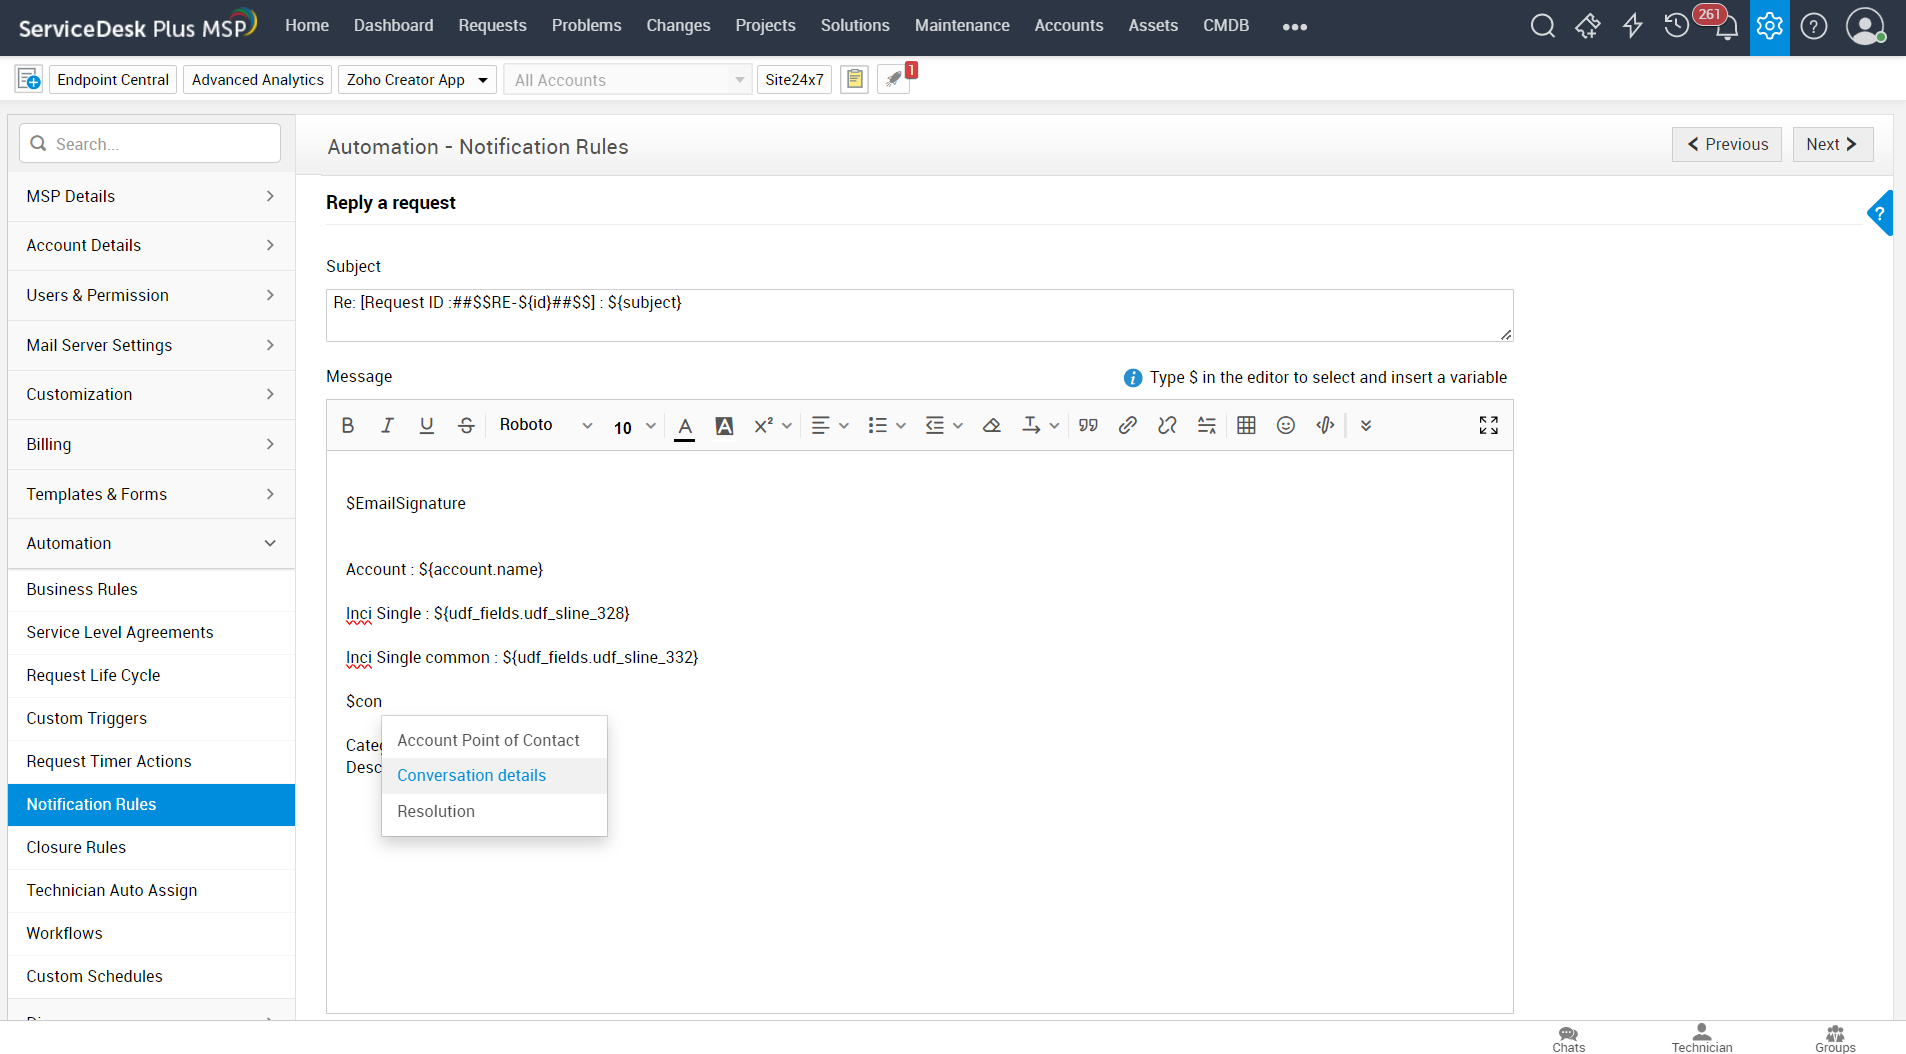
Task: Open the Solutions tab
Action: [x=855, y=26]
